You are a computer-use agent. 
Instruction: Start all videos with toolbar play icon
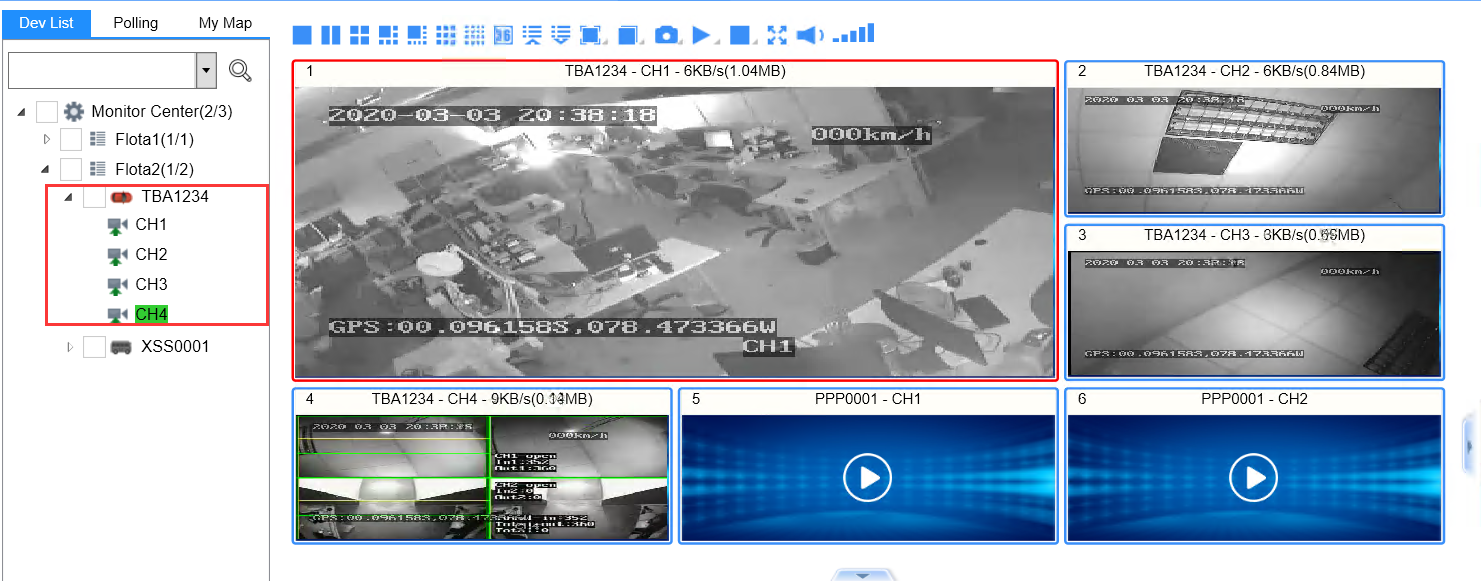click(702, 35)
